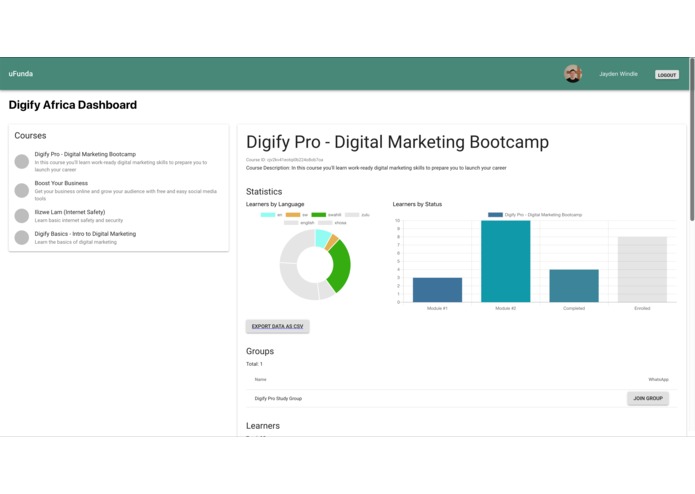Click the cyan en donut segment
Image resolution: width=695 pixels, height=494 pixels.
click(322, 238)
